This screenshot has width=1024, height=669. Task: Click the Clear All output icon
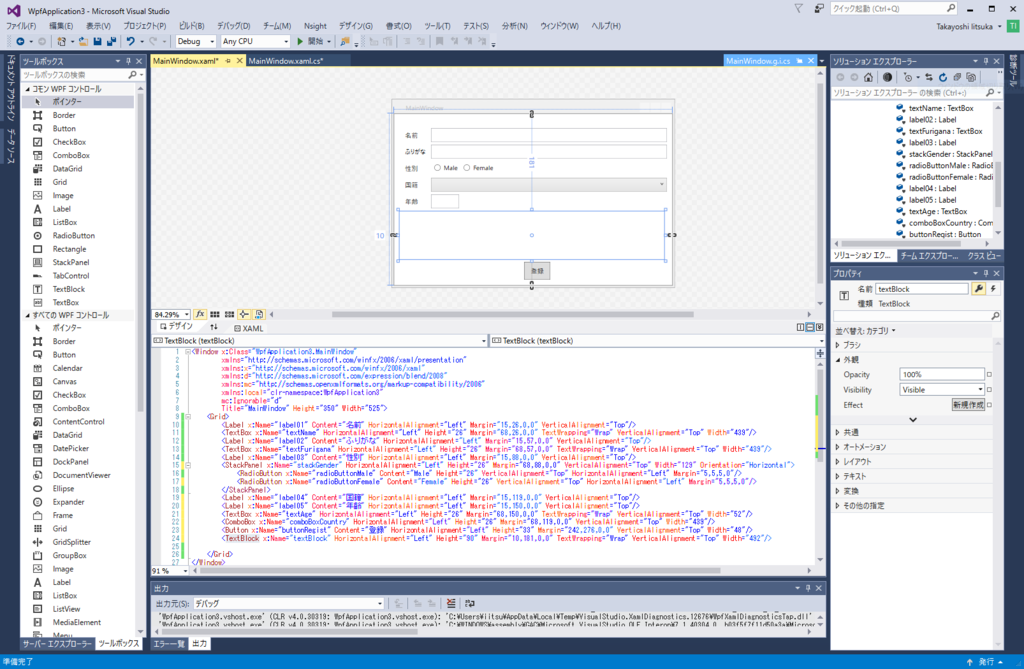(451, 604)
